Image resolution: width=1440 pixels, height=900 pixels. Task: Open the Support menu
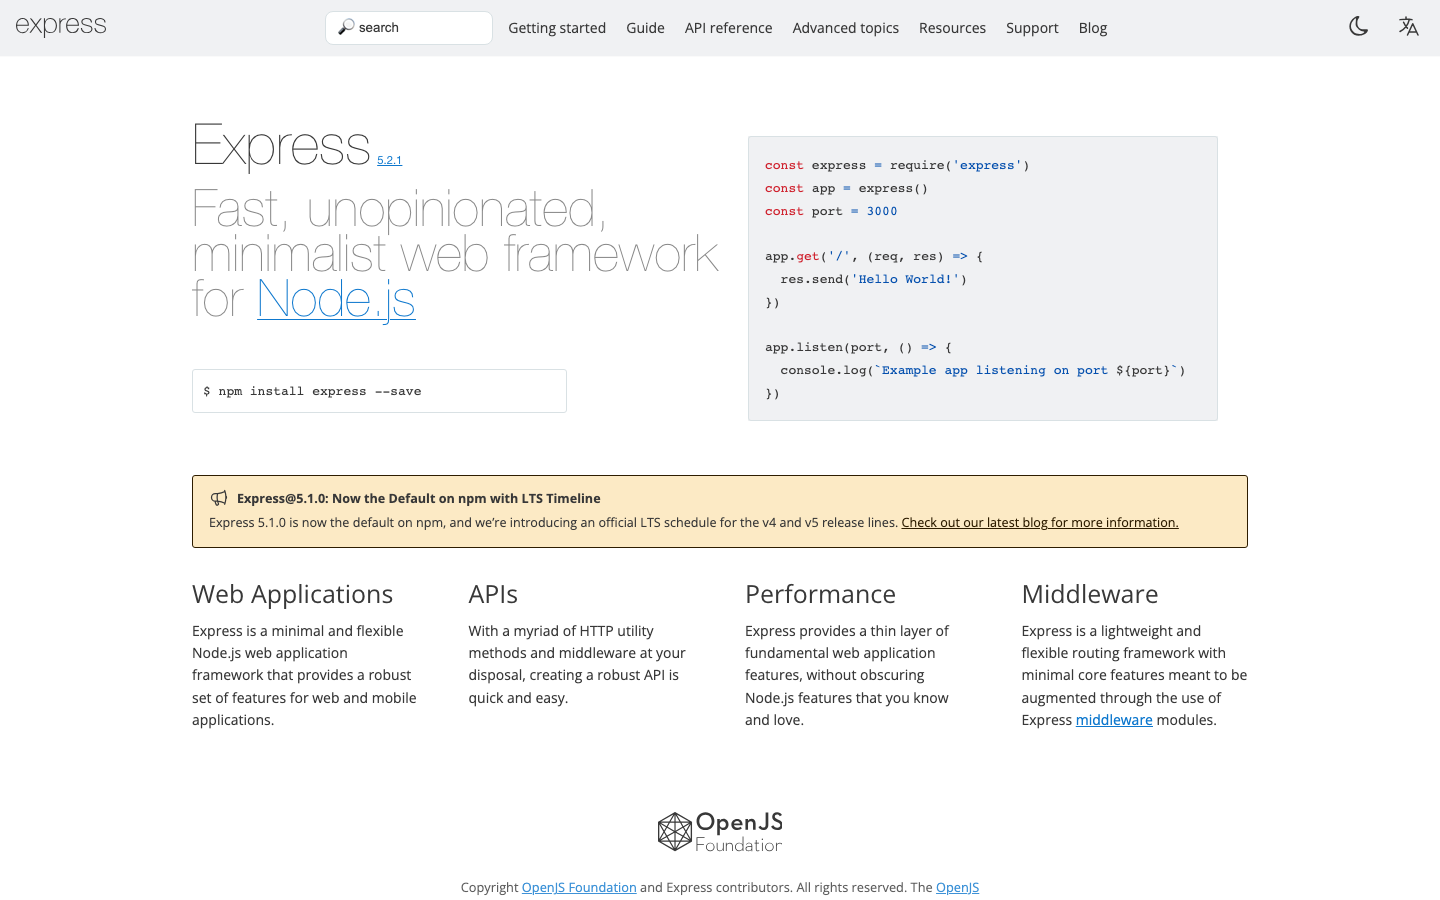1032,28
